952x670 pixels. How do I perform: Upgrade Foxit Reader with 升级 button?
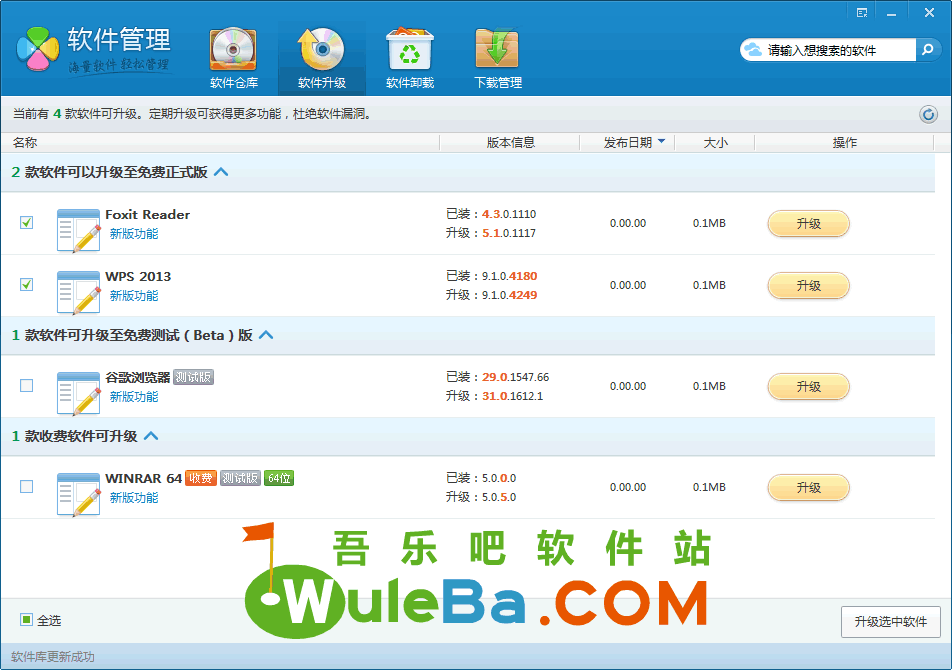point(809,224)
